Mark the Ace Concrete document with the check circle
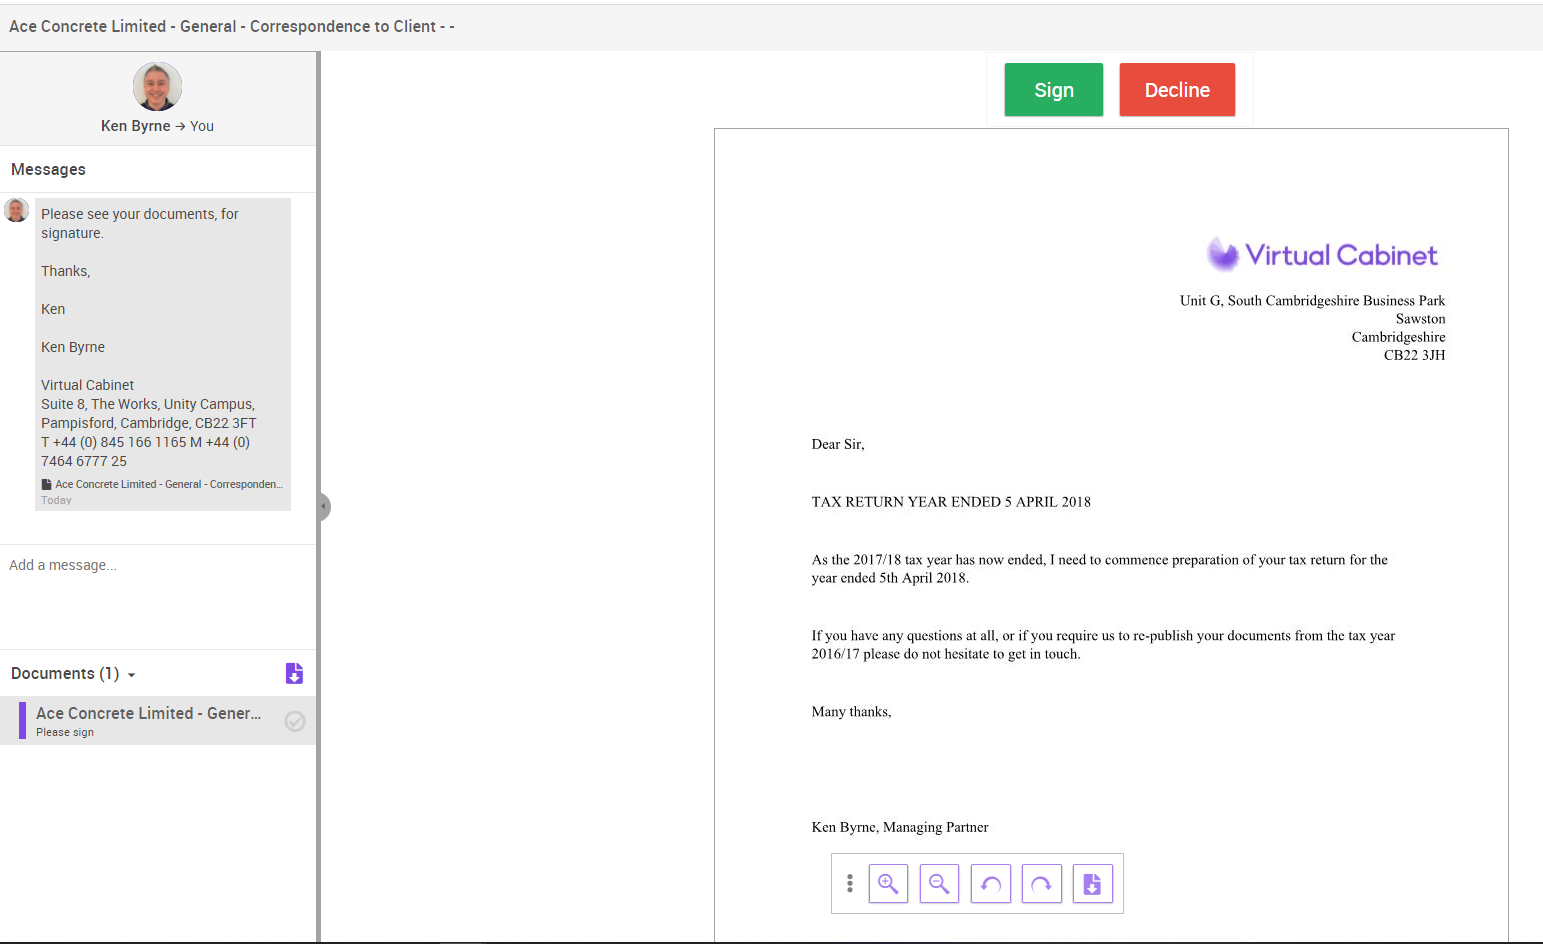This screenshot has width=1543, height=944. [x=294, y=721]
